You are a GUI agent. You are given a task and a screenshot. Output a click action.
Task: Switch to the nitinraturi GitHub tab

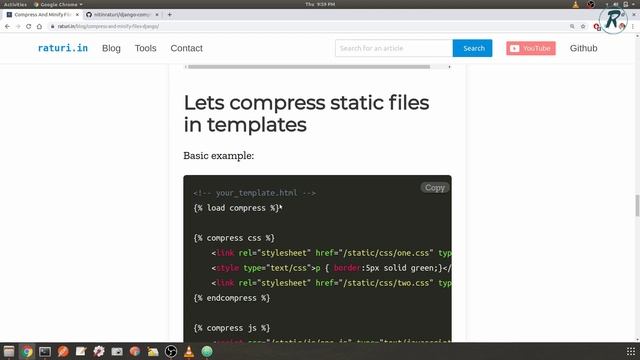[x=122, y=15]
